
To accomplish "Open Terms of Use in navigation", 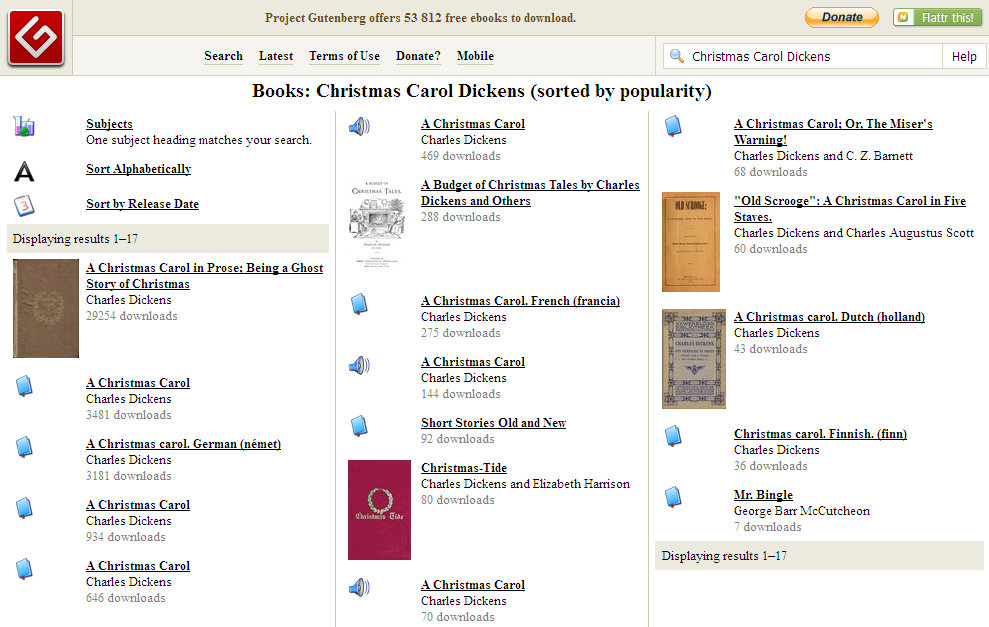I will [x=344, y=56].
